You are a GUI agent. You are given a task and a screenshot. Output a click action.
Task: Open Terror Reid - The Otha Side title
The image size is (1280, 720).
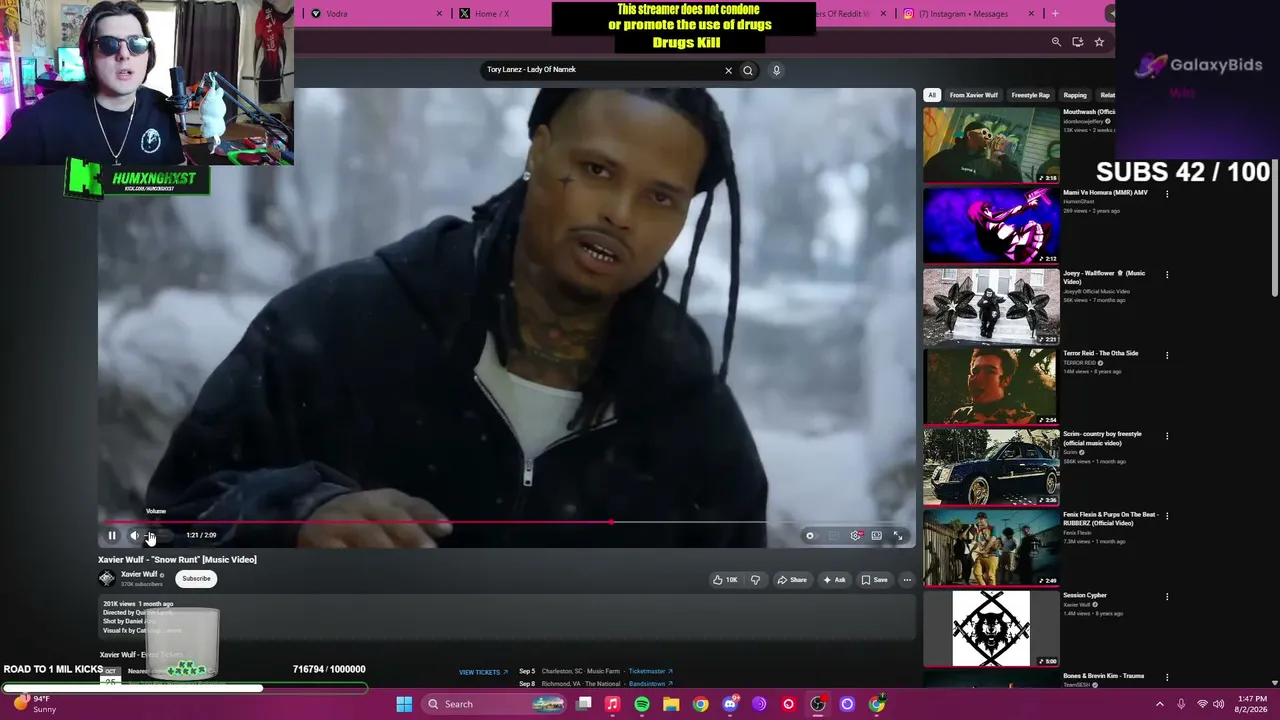pos(1100,353)
